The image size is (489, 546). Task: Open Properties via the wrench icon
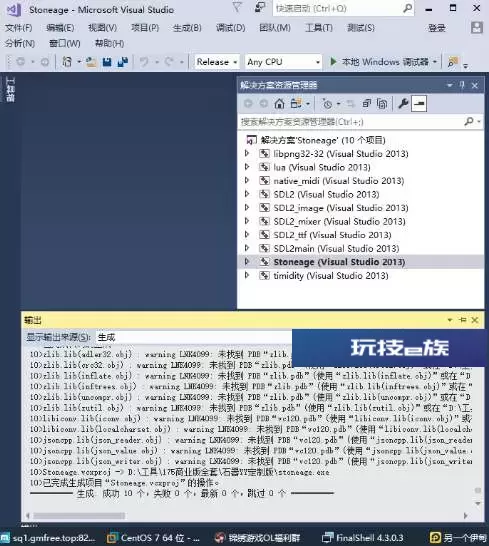point(403,103)
